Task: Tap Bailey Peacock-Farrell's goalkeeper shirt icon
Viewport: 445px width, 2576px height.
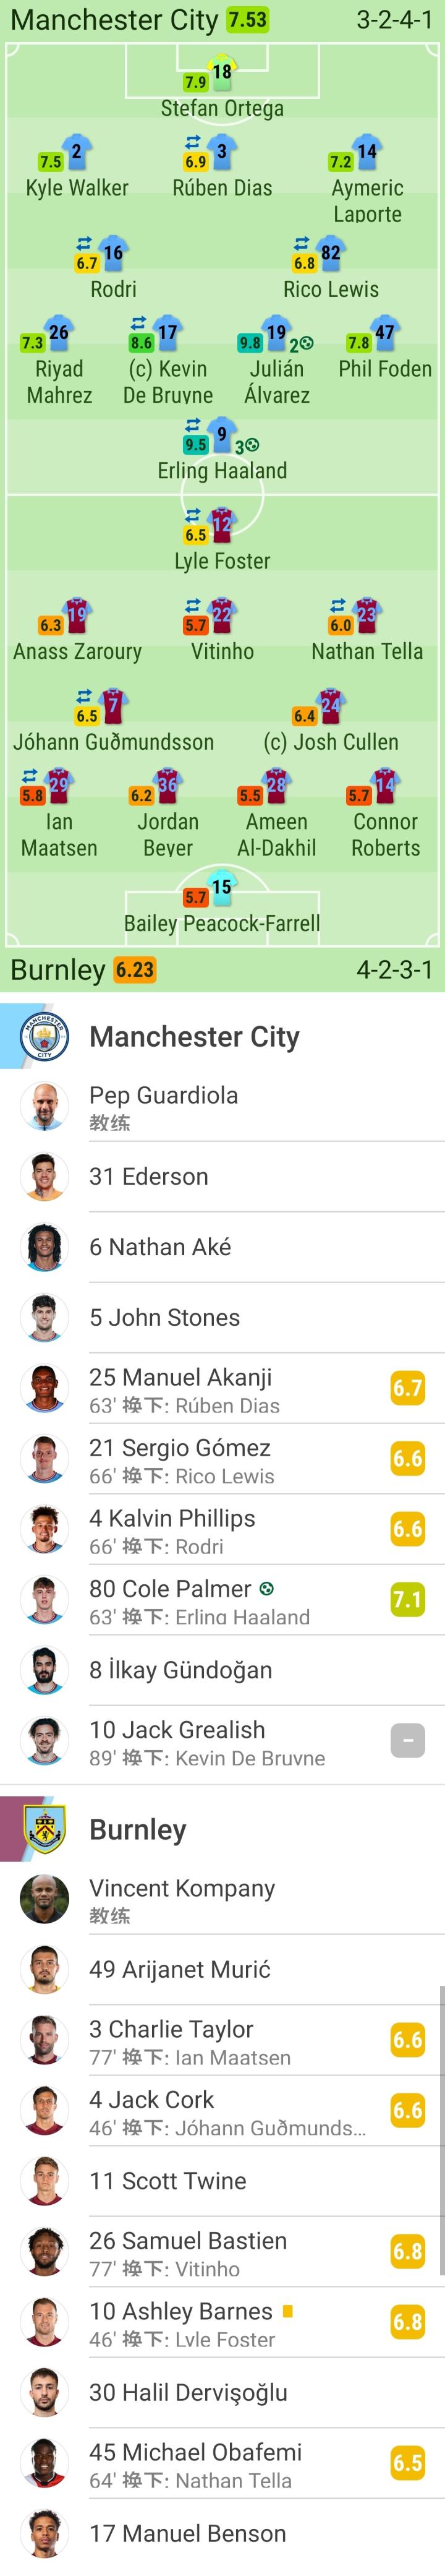Action: click(222, 887)
